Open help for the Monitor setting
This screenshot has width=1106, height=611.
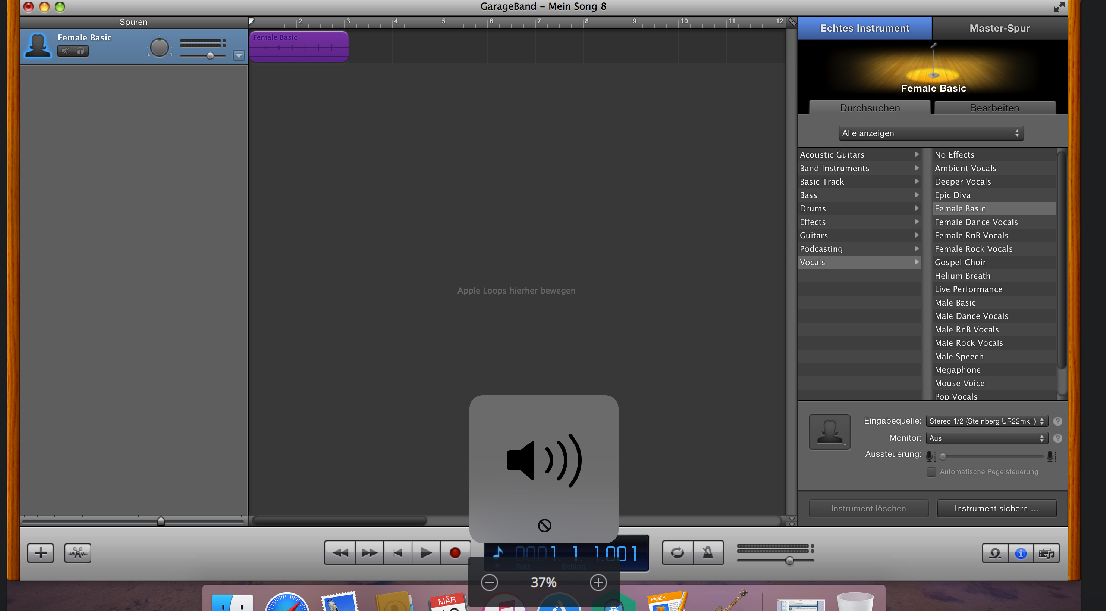(x=1057, y=438)
